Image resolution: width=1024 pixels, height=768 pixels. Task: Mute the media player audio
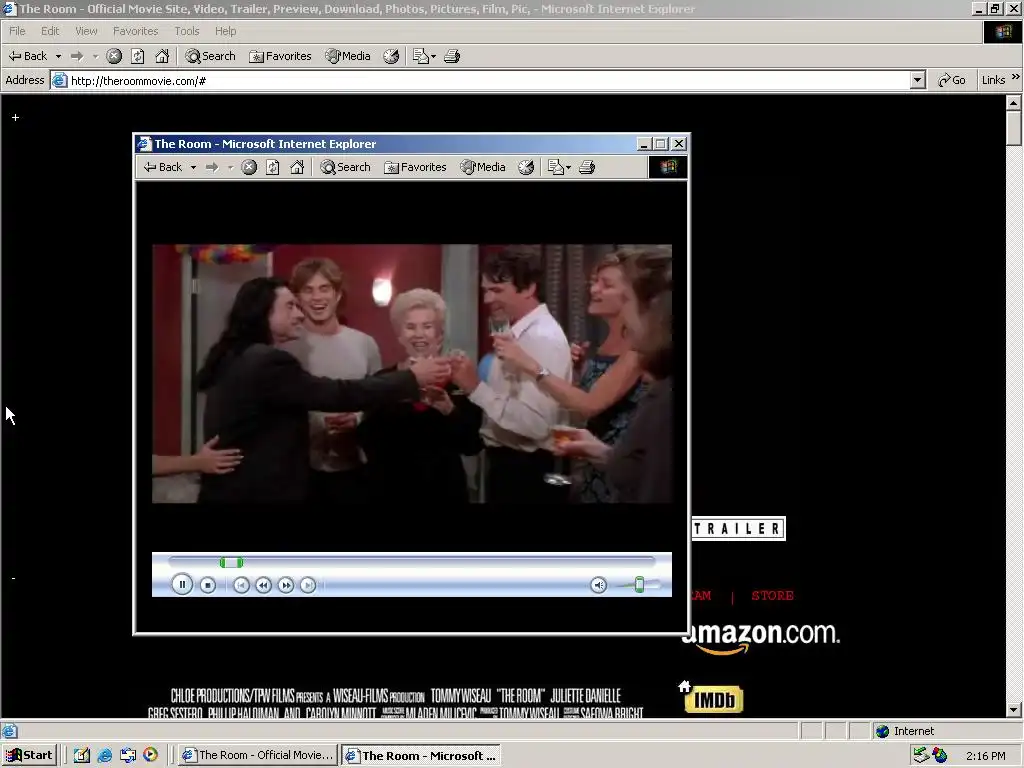coord(598,585)
